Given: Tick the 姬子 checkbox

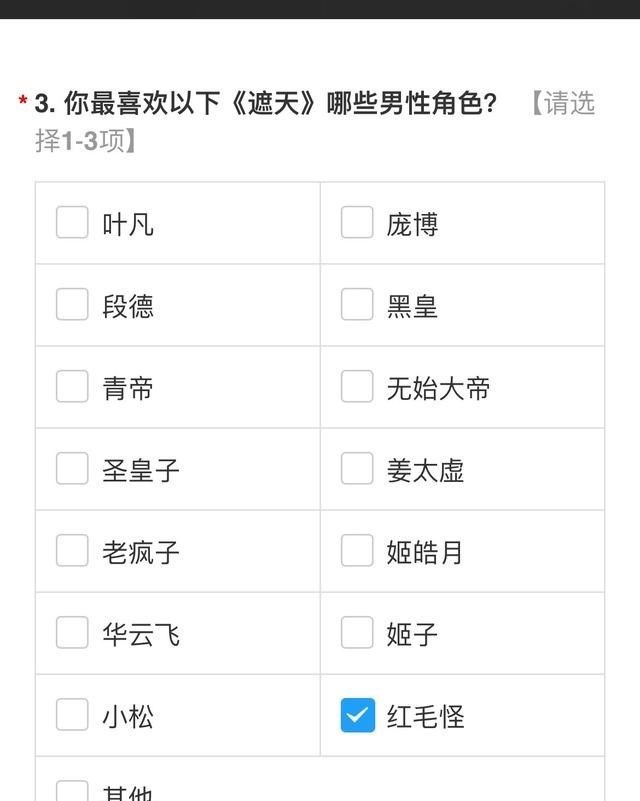Looking at the screenshot, I should point(357,632).
